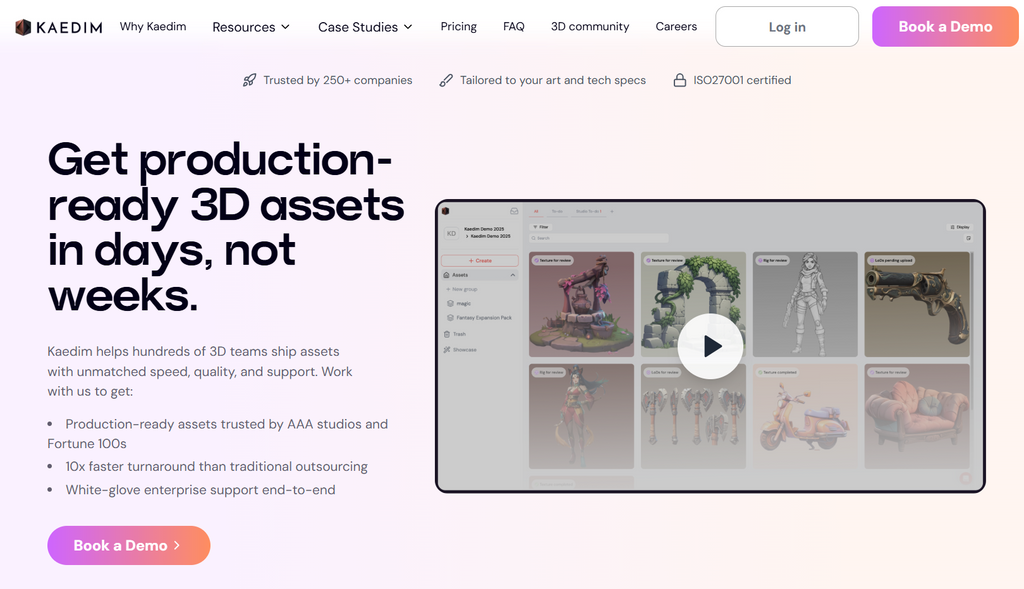Click the inbox icon atop the demo sidebar
The image size is (1024, 589).
click(514, 211)
